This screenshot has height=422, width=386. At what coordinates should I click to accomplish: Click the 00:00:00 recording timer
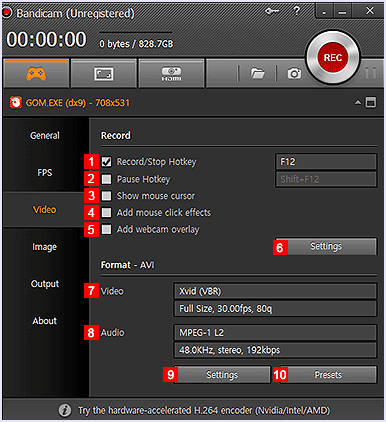(x=46, y=39)
